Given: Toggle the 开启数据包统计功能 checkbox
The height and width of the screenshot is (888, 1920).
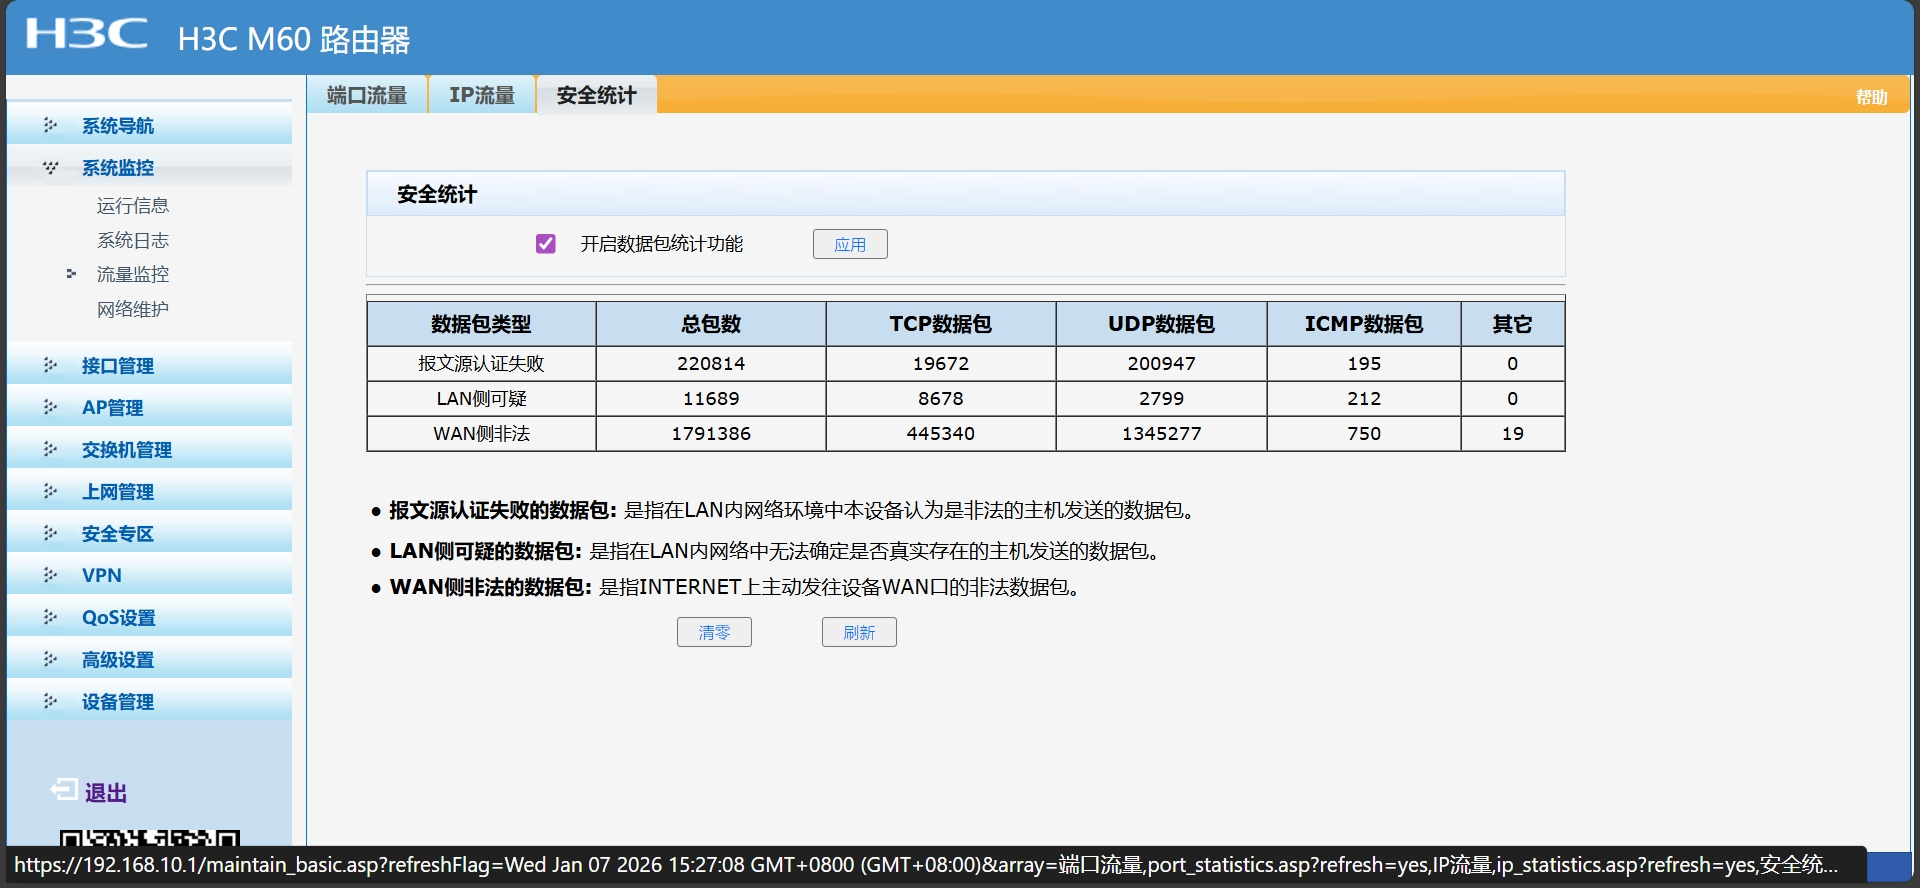Looking at the screenshot, I should coord(546,244).
